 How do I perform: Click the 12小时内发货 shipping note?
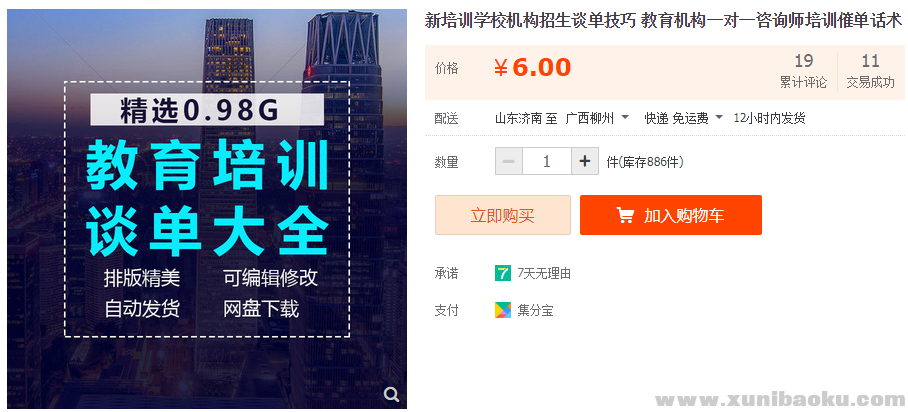coord(769,118)
